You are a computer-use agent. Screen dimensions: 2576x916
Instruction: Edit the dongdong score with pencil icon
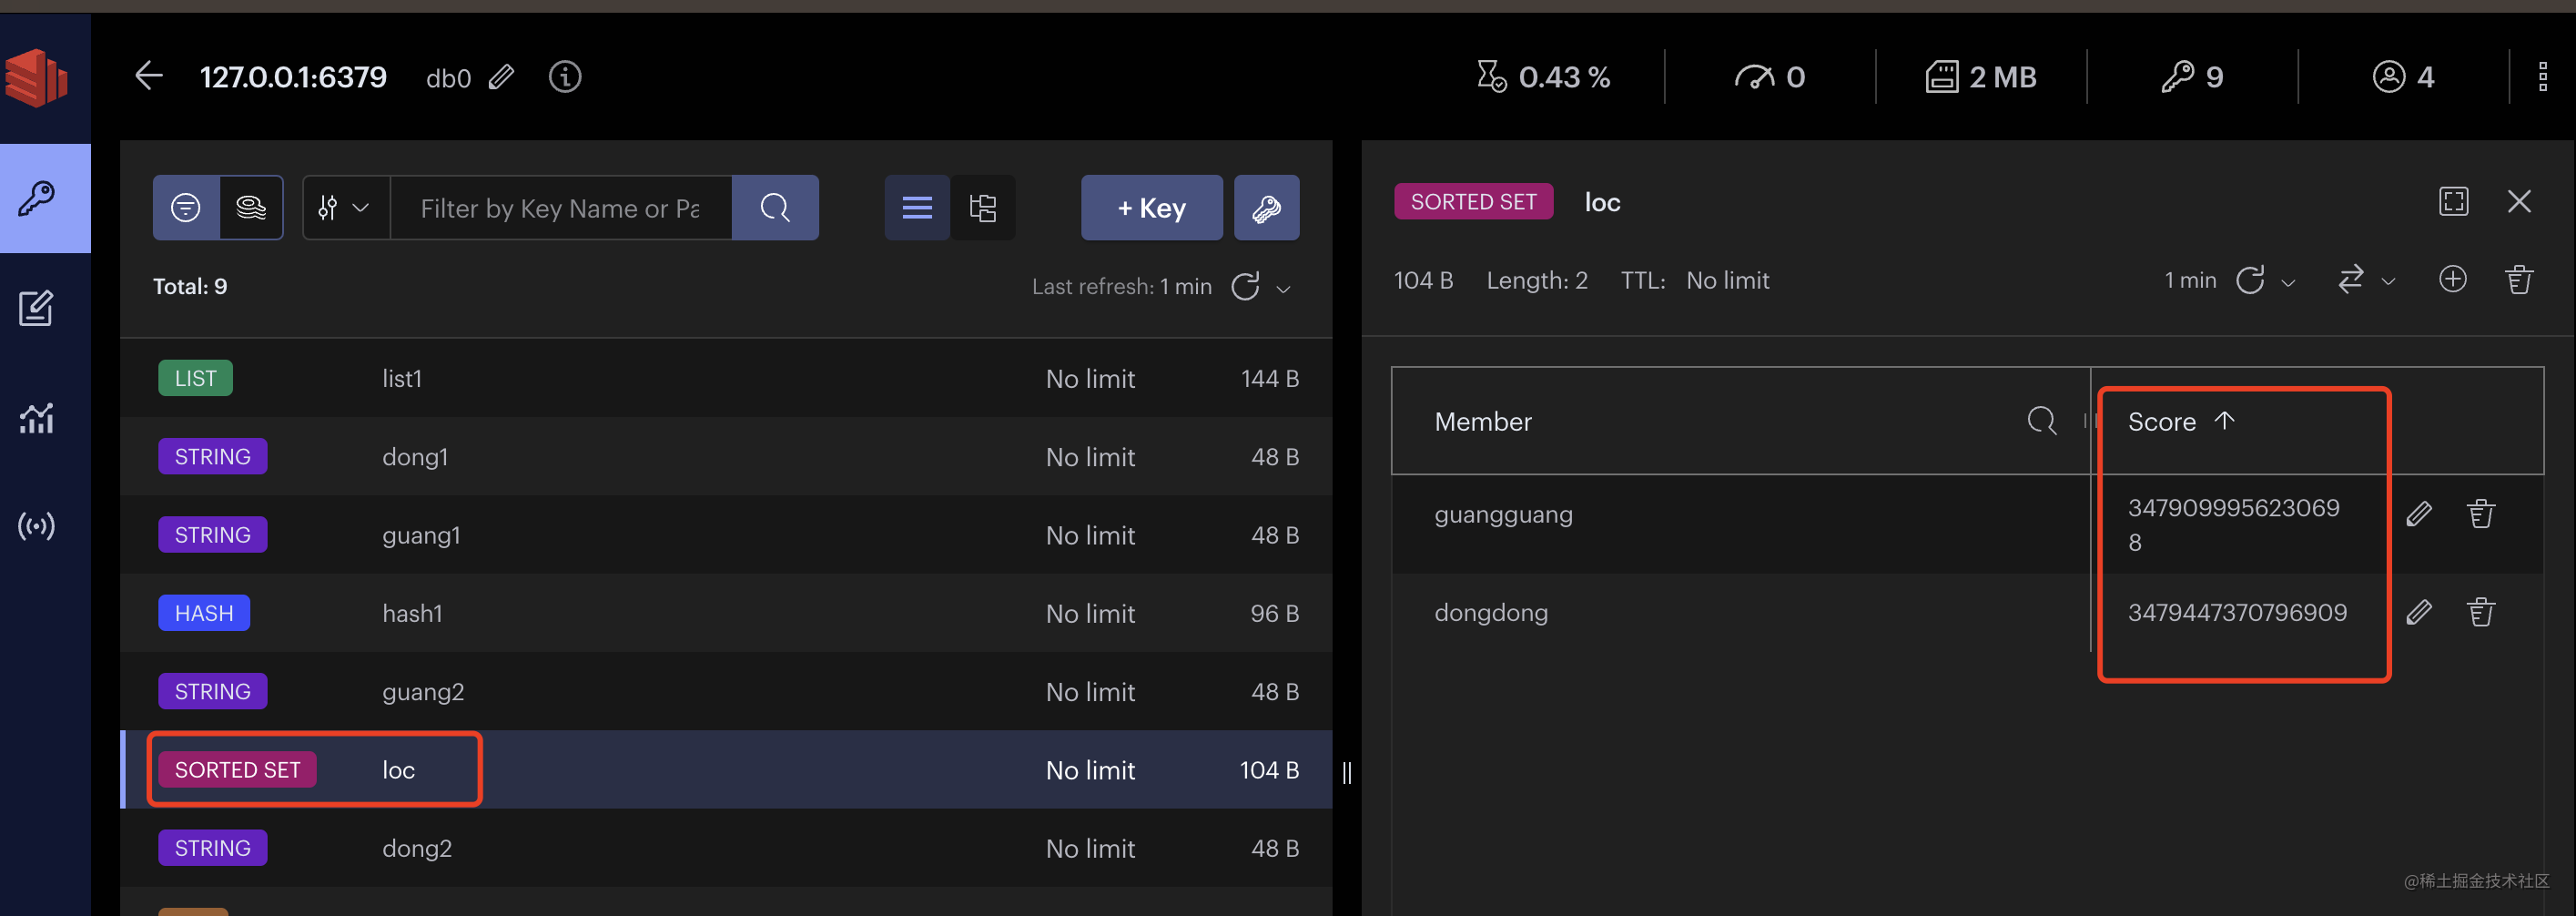tap(2418, 612)
